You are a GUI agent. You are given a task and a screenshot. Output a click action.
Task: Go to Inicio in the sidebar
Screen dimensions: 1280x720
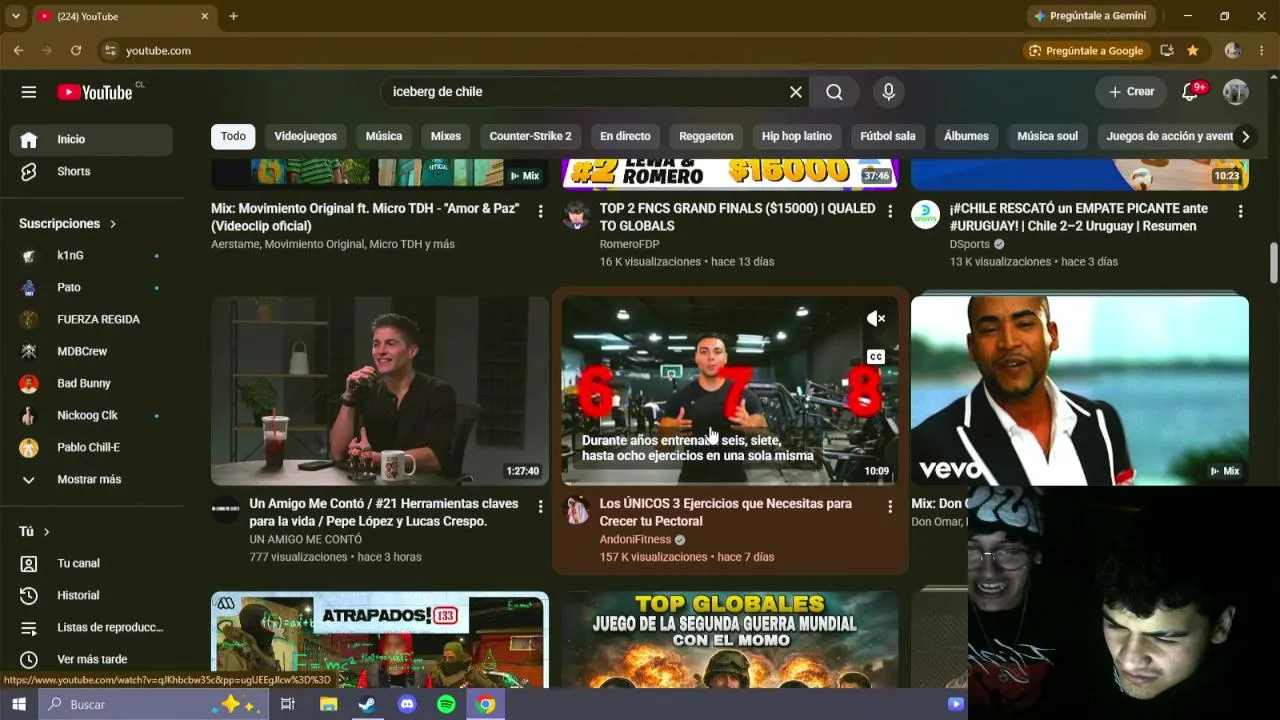(x=91, y=140)
